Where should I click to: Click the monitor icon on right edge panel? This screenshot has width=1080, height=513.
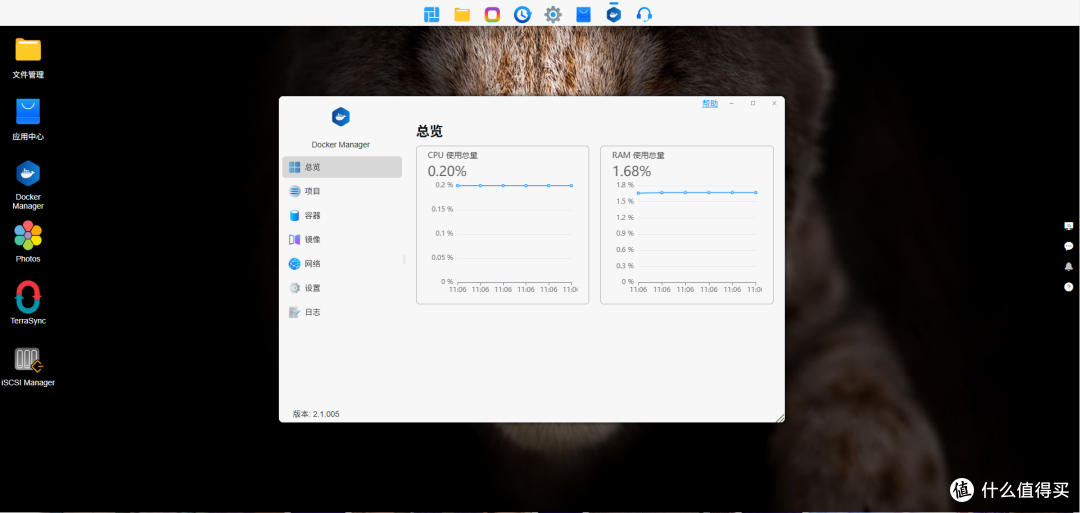[1068, 226]
